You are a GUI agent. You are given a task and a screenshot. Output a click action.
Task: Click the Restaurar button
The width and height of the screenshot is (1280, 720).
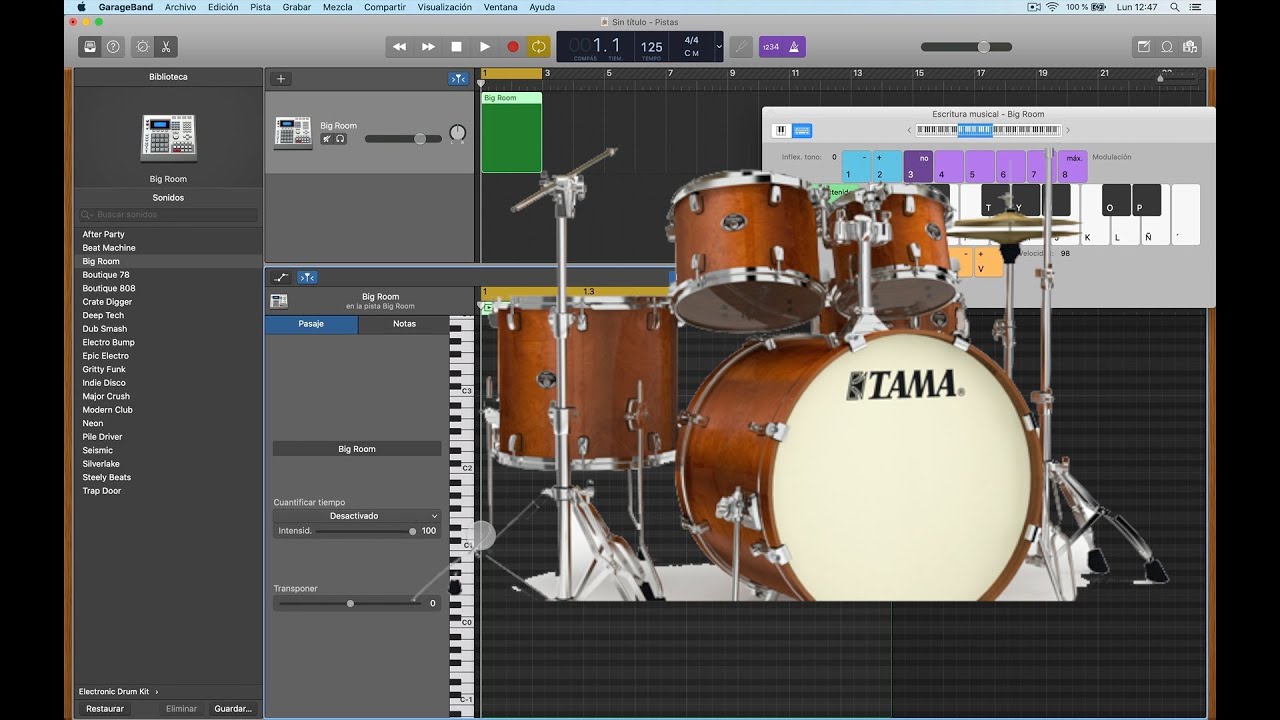pos(105,709)
